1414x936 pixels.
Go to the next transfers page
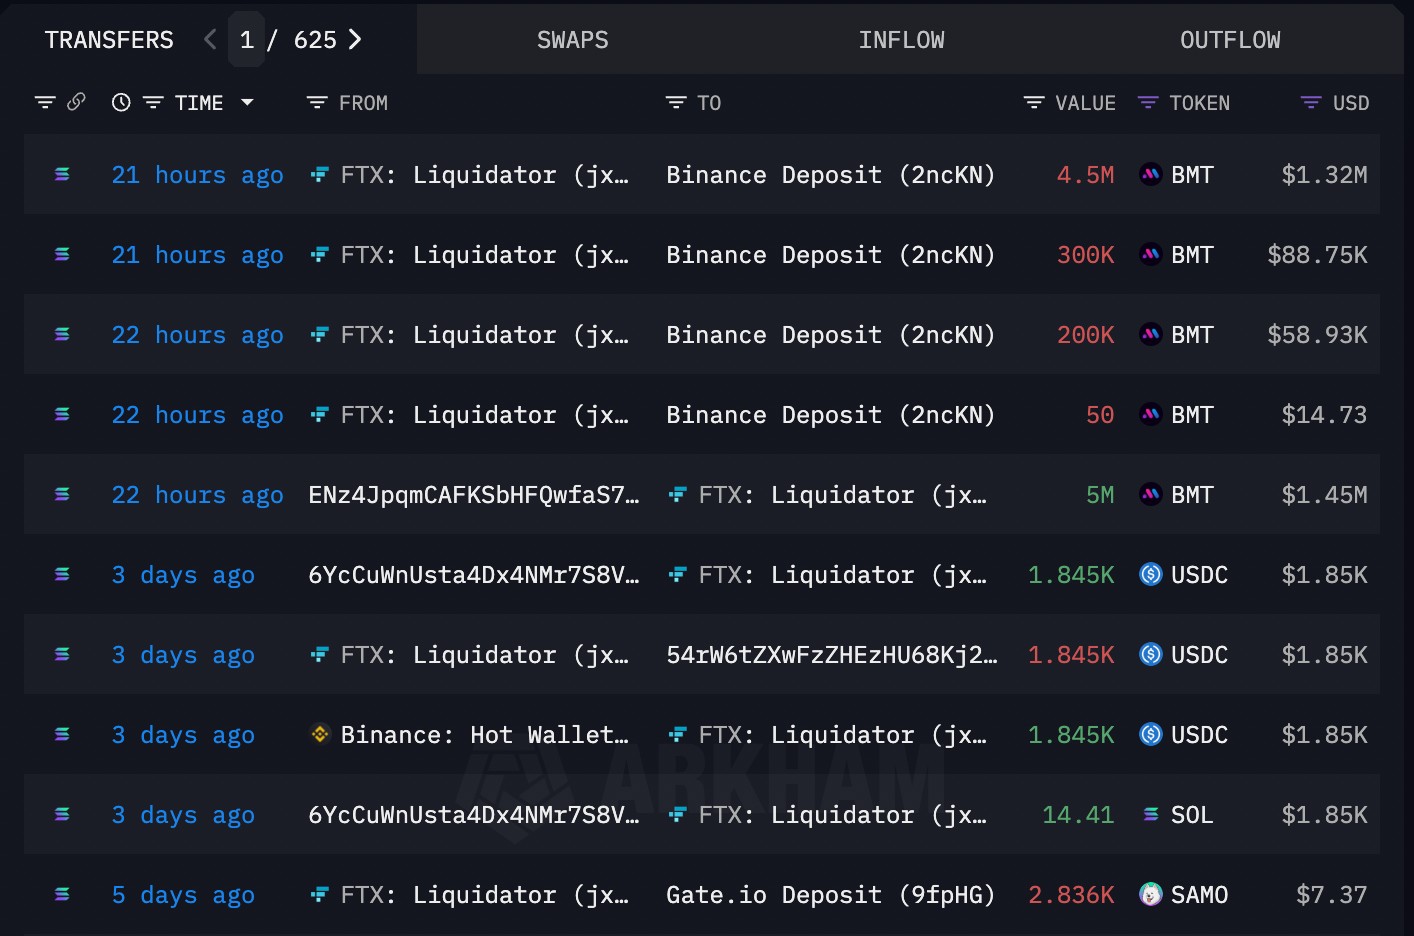[x=355, y=40]
